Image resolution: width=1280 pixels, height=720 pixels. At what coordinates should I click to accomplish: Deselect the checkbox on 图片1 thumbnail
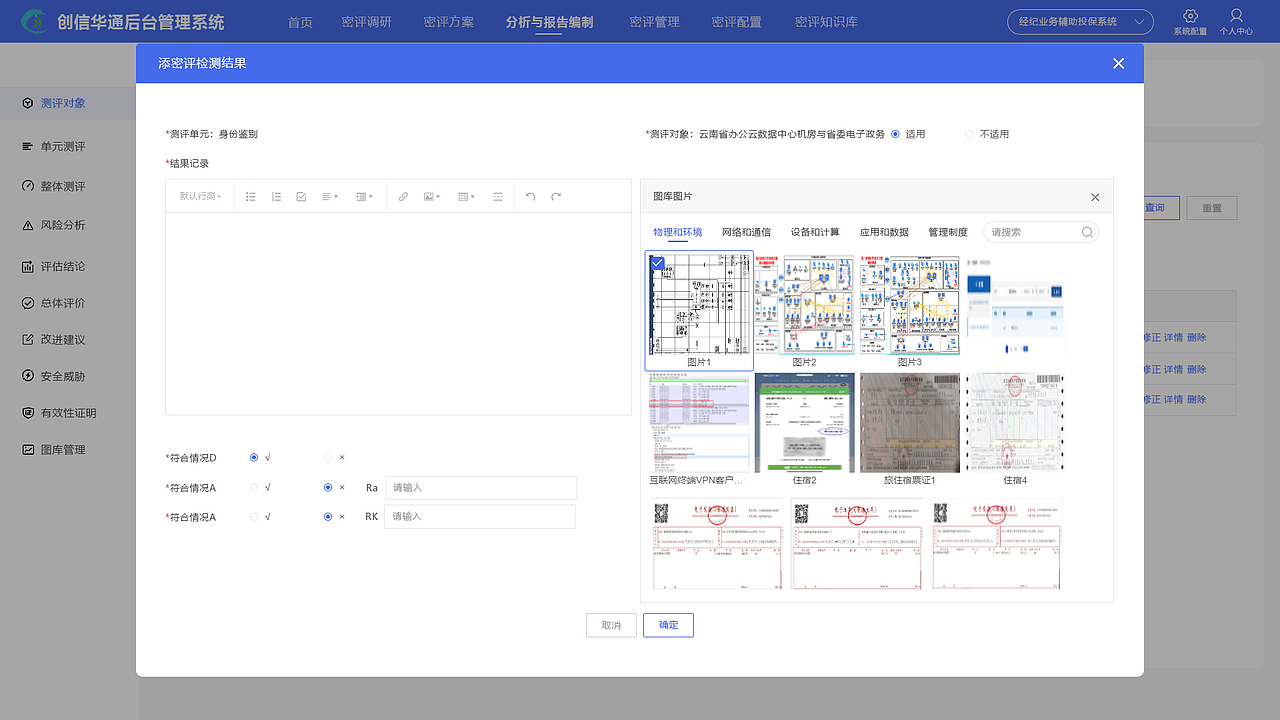[x=658, y=262]
